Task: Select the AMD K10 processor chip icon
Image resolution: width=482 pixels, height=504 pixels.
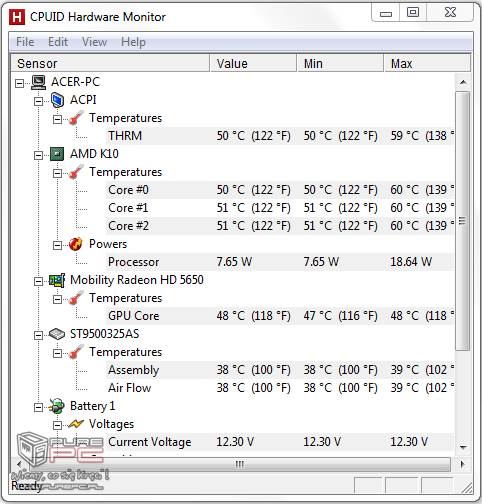Action: pos(57,154)
